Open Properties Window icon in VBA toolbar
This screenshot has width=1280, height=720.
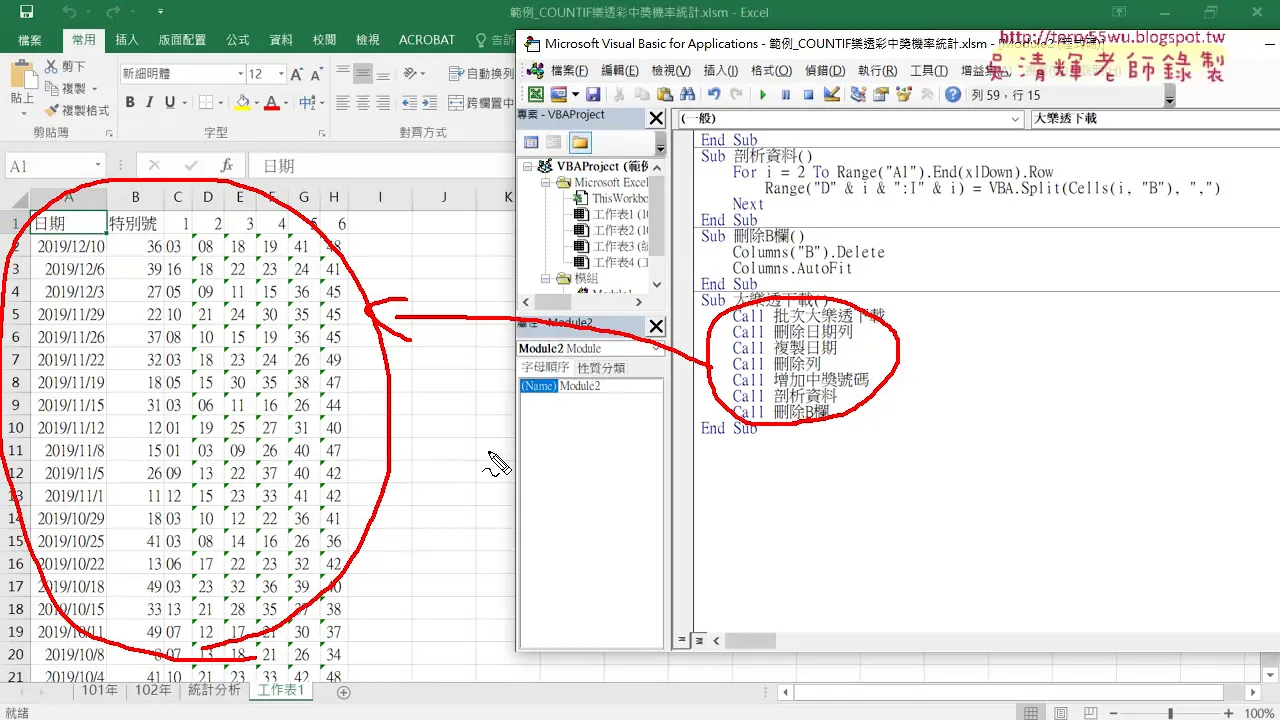tap(881, 94)
